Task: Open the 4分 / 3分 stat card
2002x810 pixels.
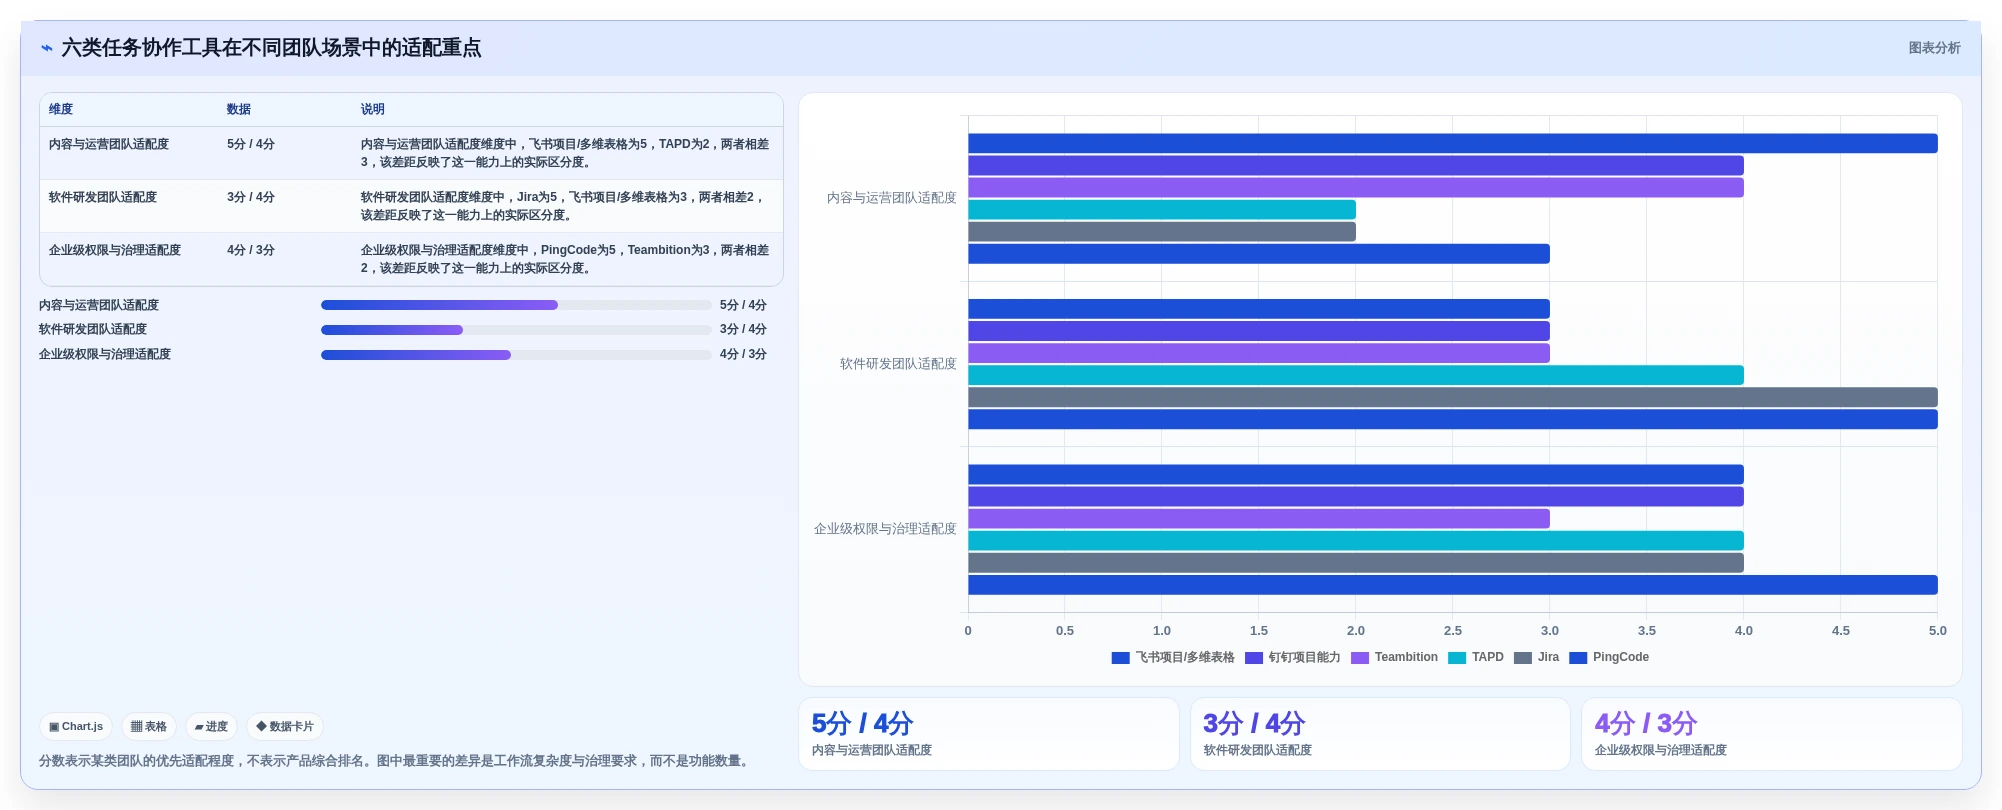Action: pos(1771,734)
